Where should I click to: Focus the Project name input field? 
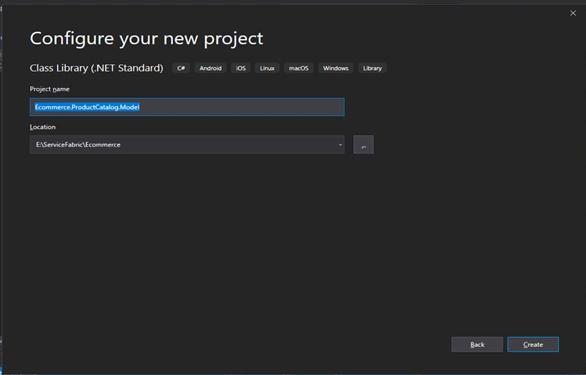[187, 107]
